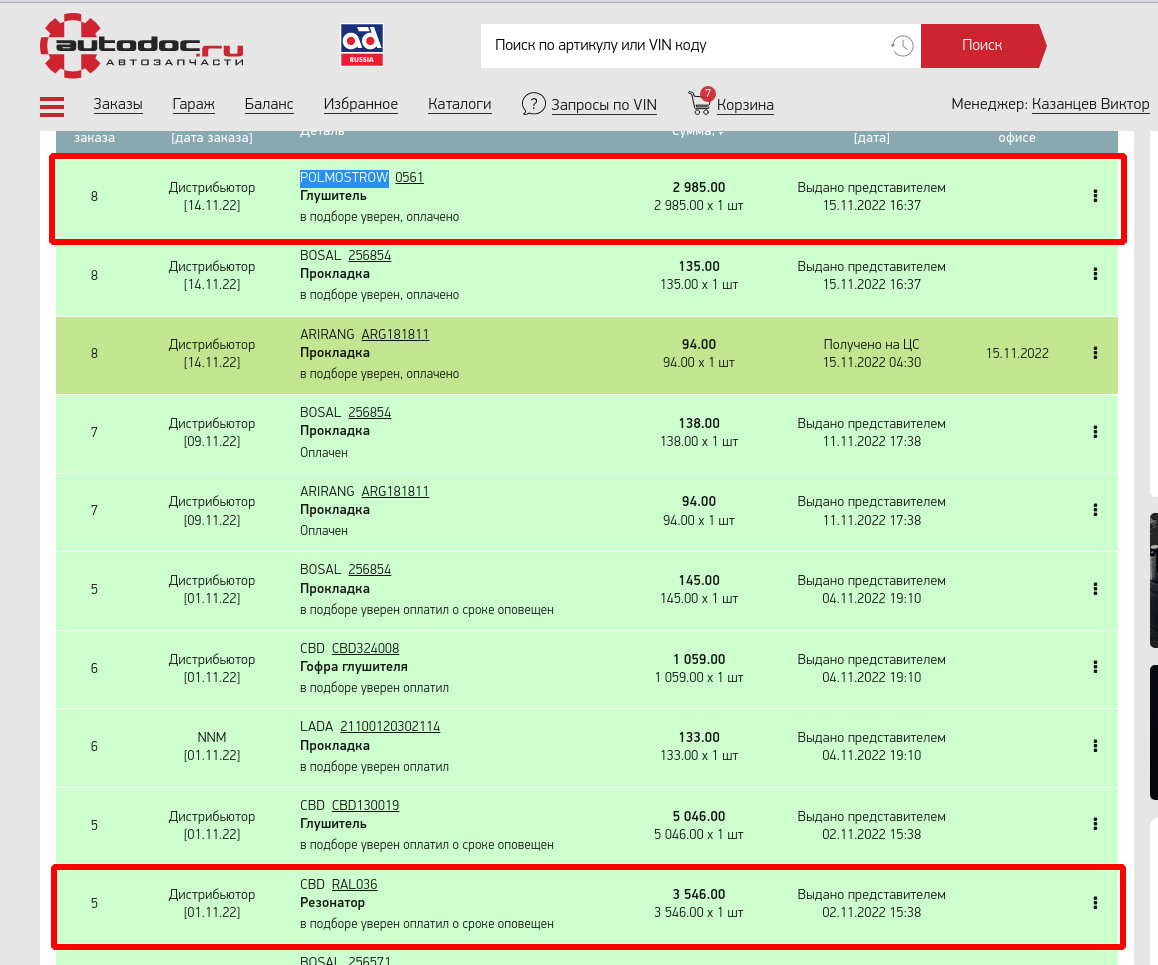1158x965 pixels.
Task: Click manager name Казанцев Виктор
Action: point(1090,104)
